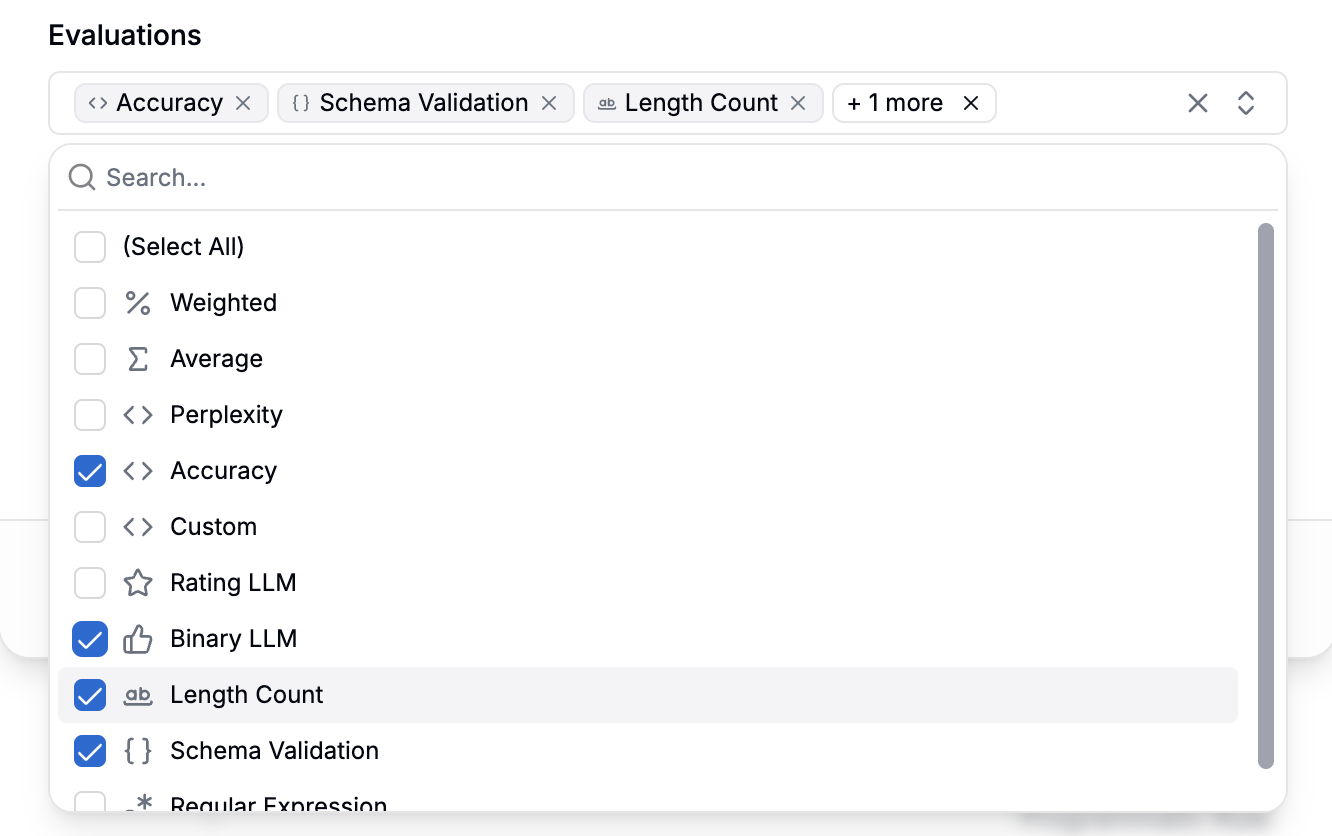Remove the Accuracy chip with its X
This screenshot has height=836, width=1332.
tap(243, 102)
